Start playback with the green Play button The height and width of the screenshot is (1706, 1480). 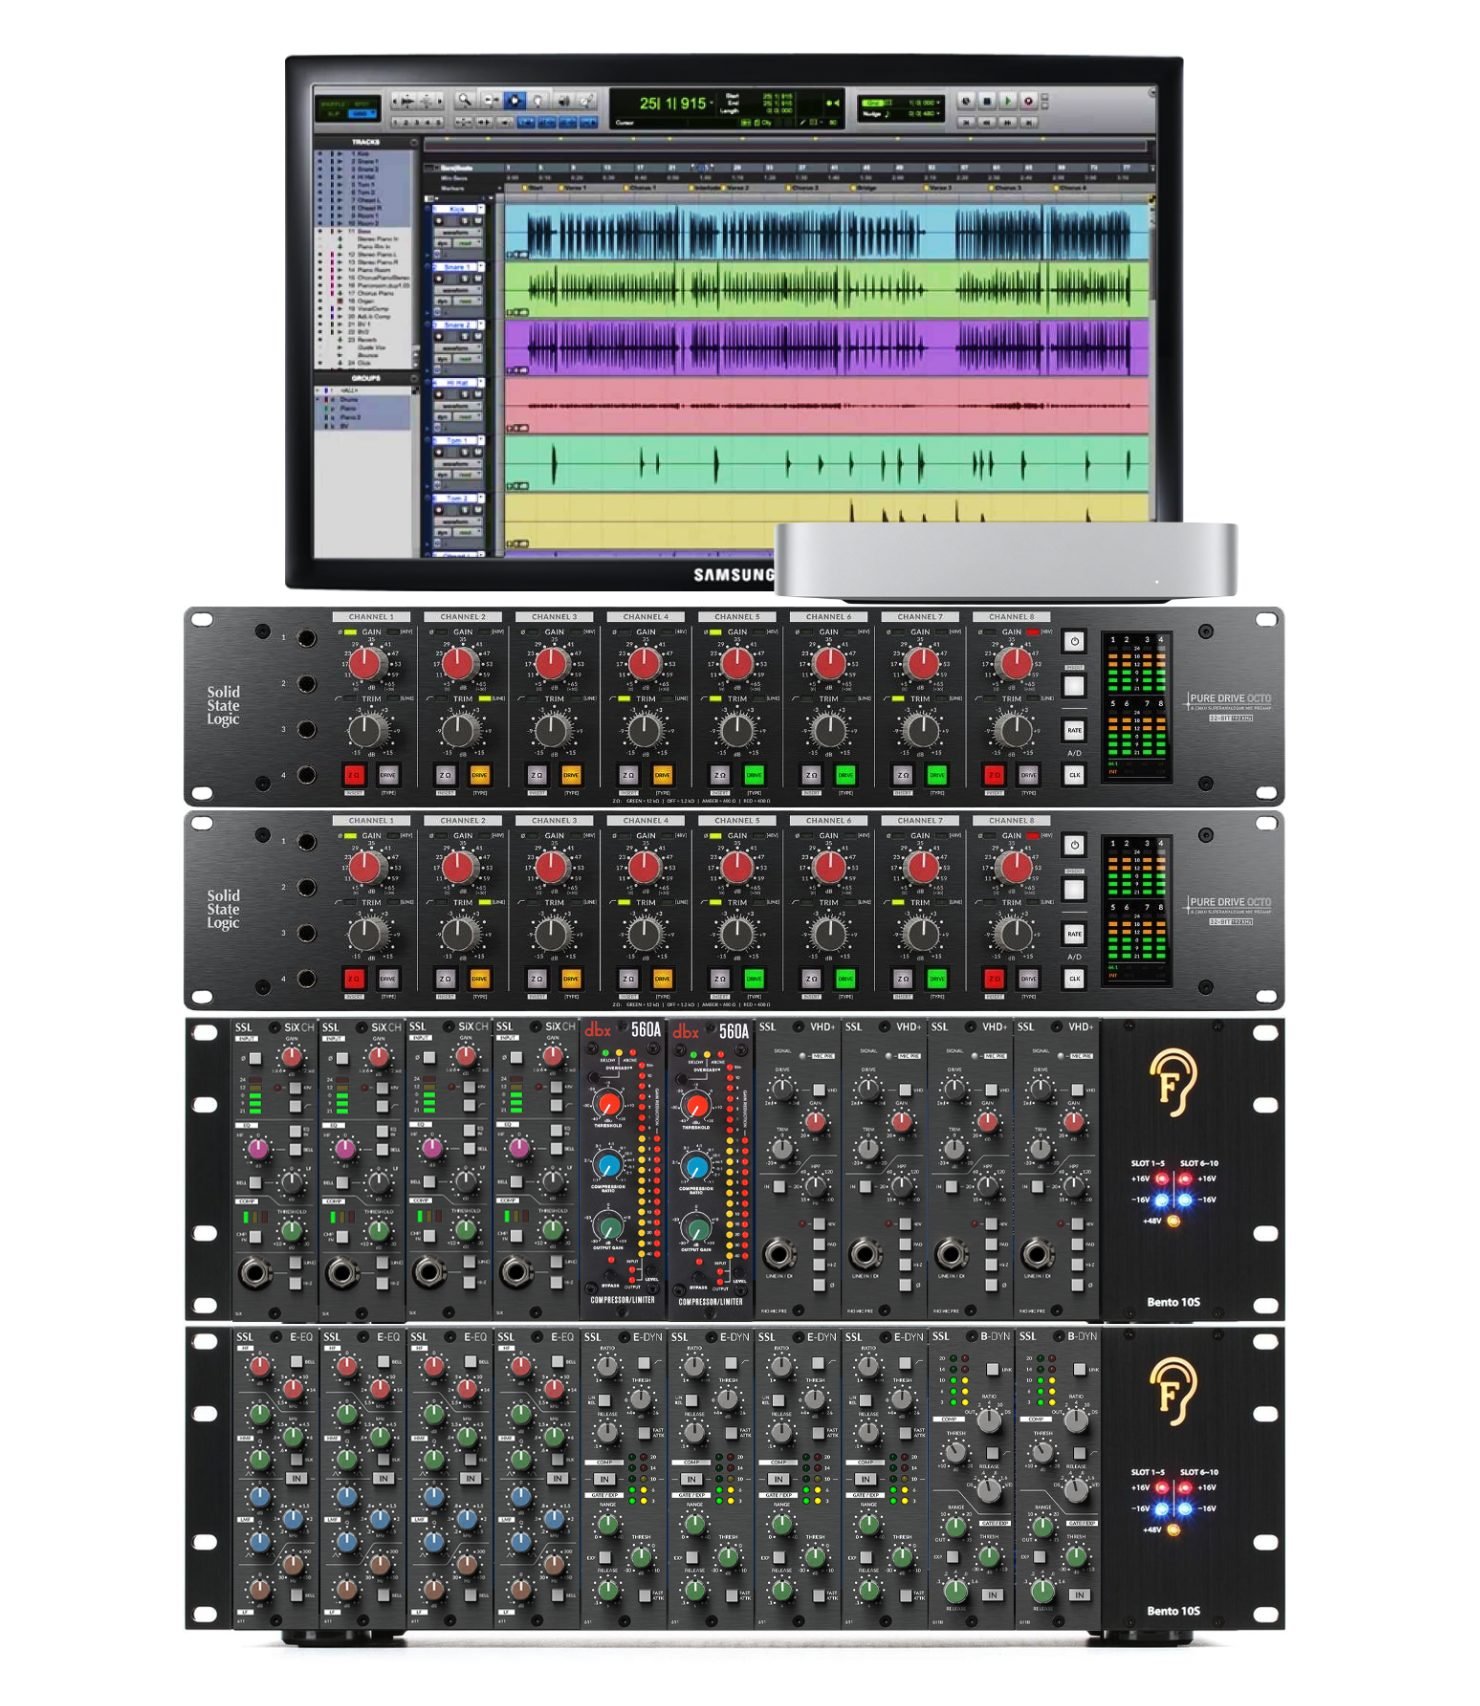pos(1007,100)
